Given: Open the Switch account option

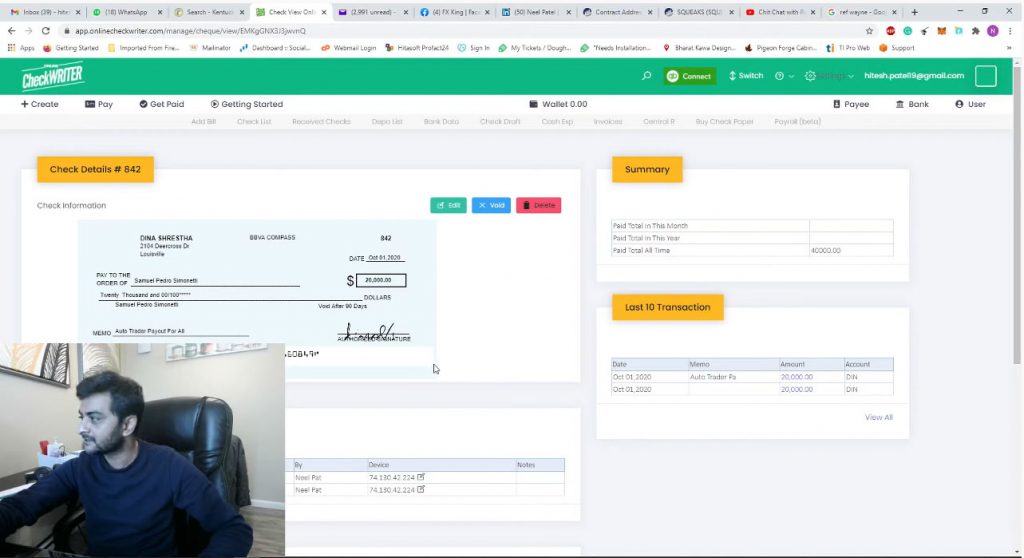Looking at the screenshot, I should pos(746,76).
